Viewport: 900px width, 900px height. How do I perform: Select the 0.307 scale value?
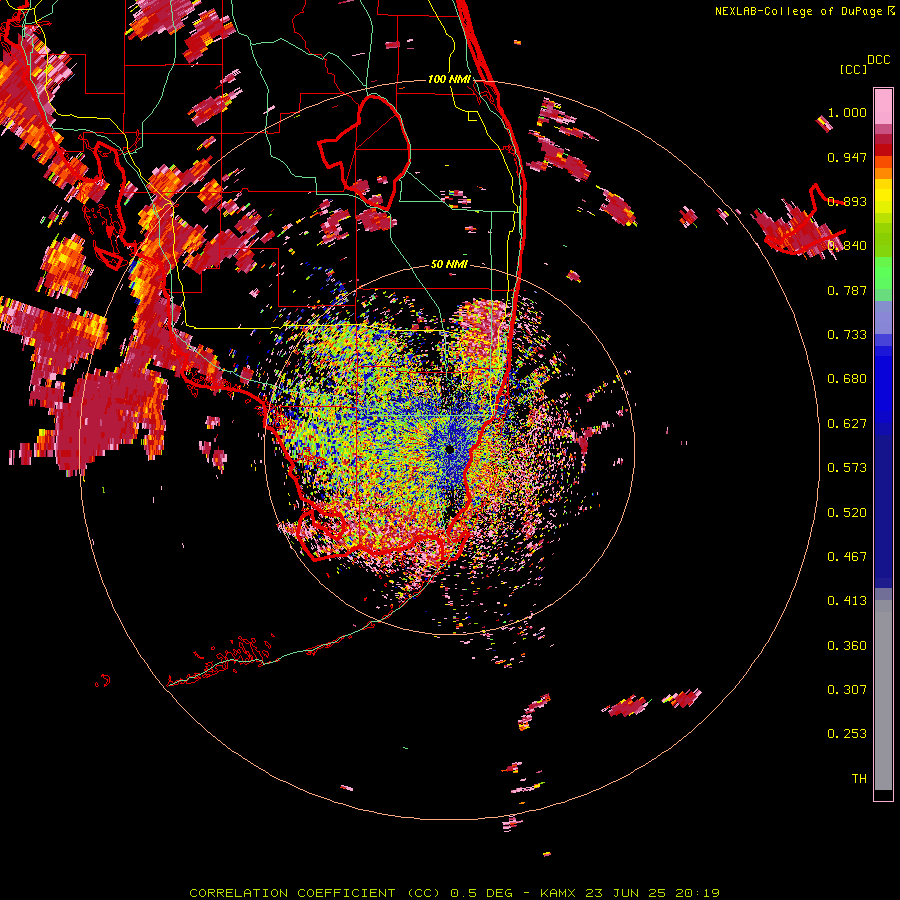coord(847,689)
